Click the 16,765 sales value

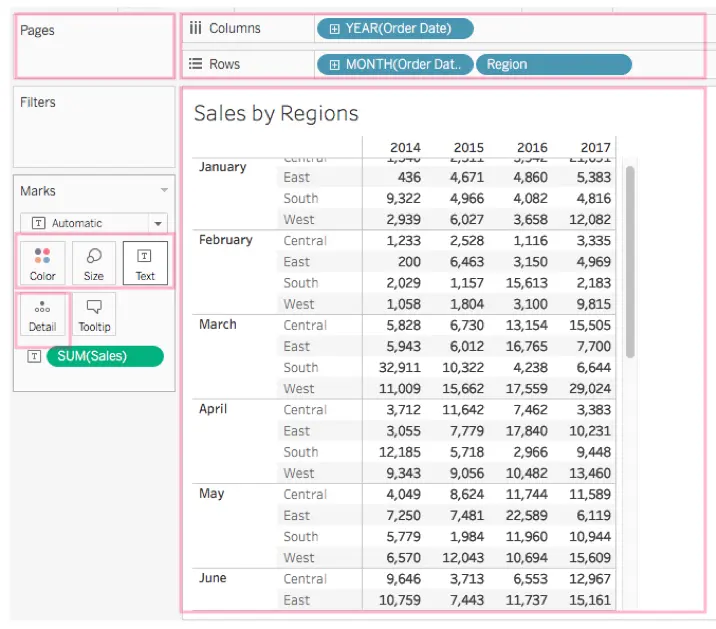coord(526,347)
